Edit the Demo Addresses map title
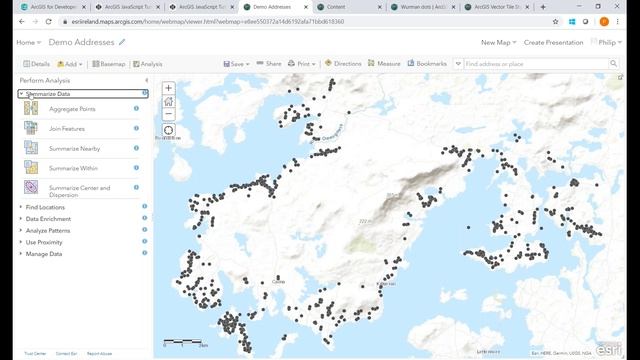This screenshot has width=640, height=360. click(122, 42)
